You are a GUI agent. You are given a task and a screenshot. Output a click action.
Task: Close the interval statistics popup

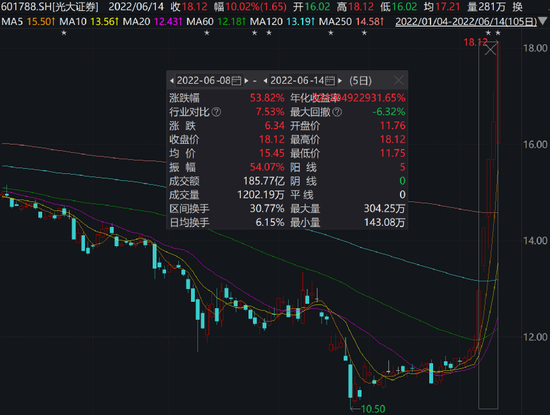(x=398, y=81)
